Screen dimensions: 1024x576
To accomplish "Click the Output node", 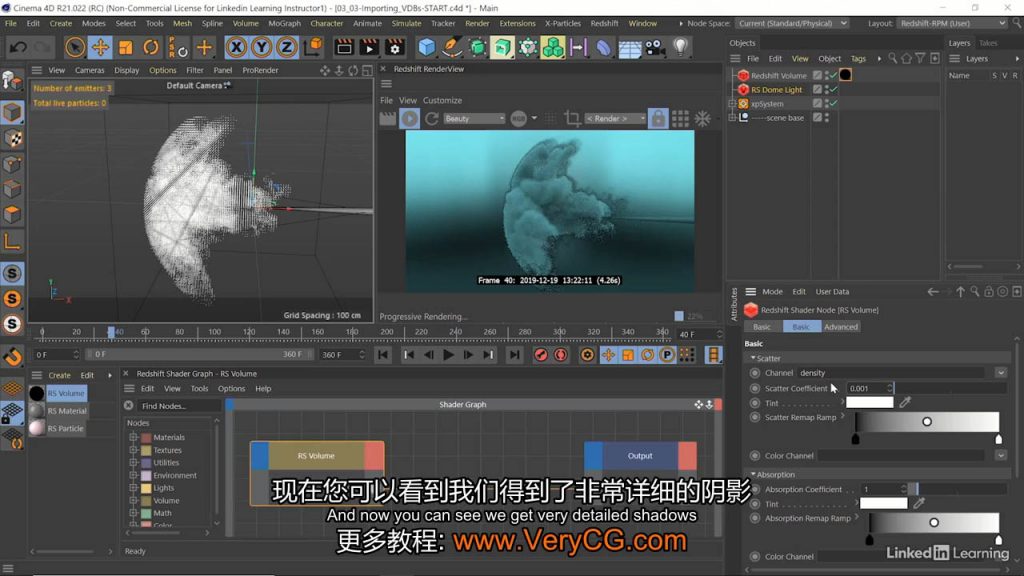I will tap(640, 456).
